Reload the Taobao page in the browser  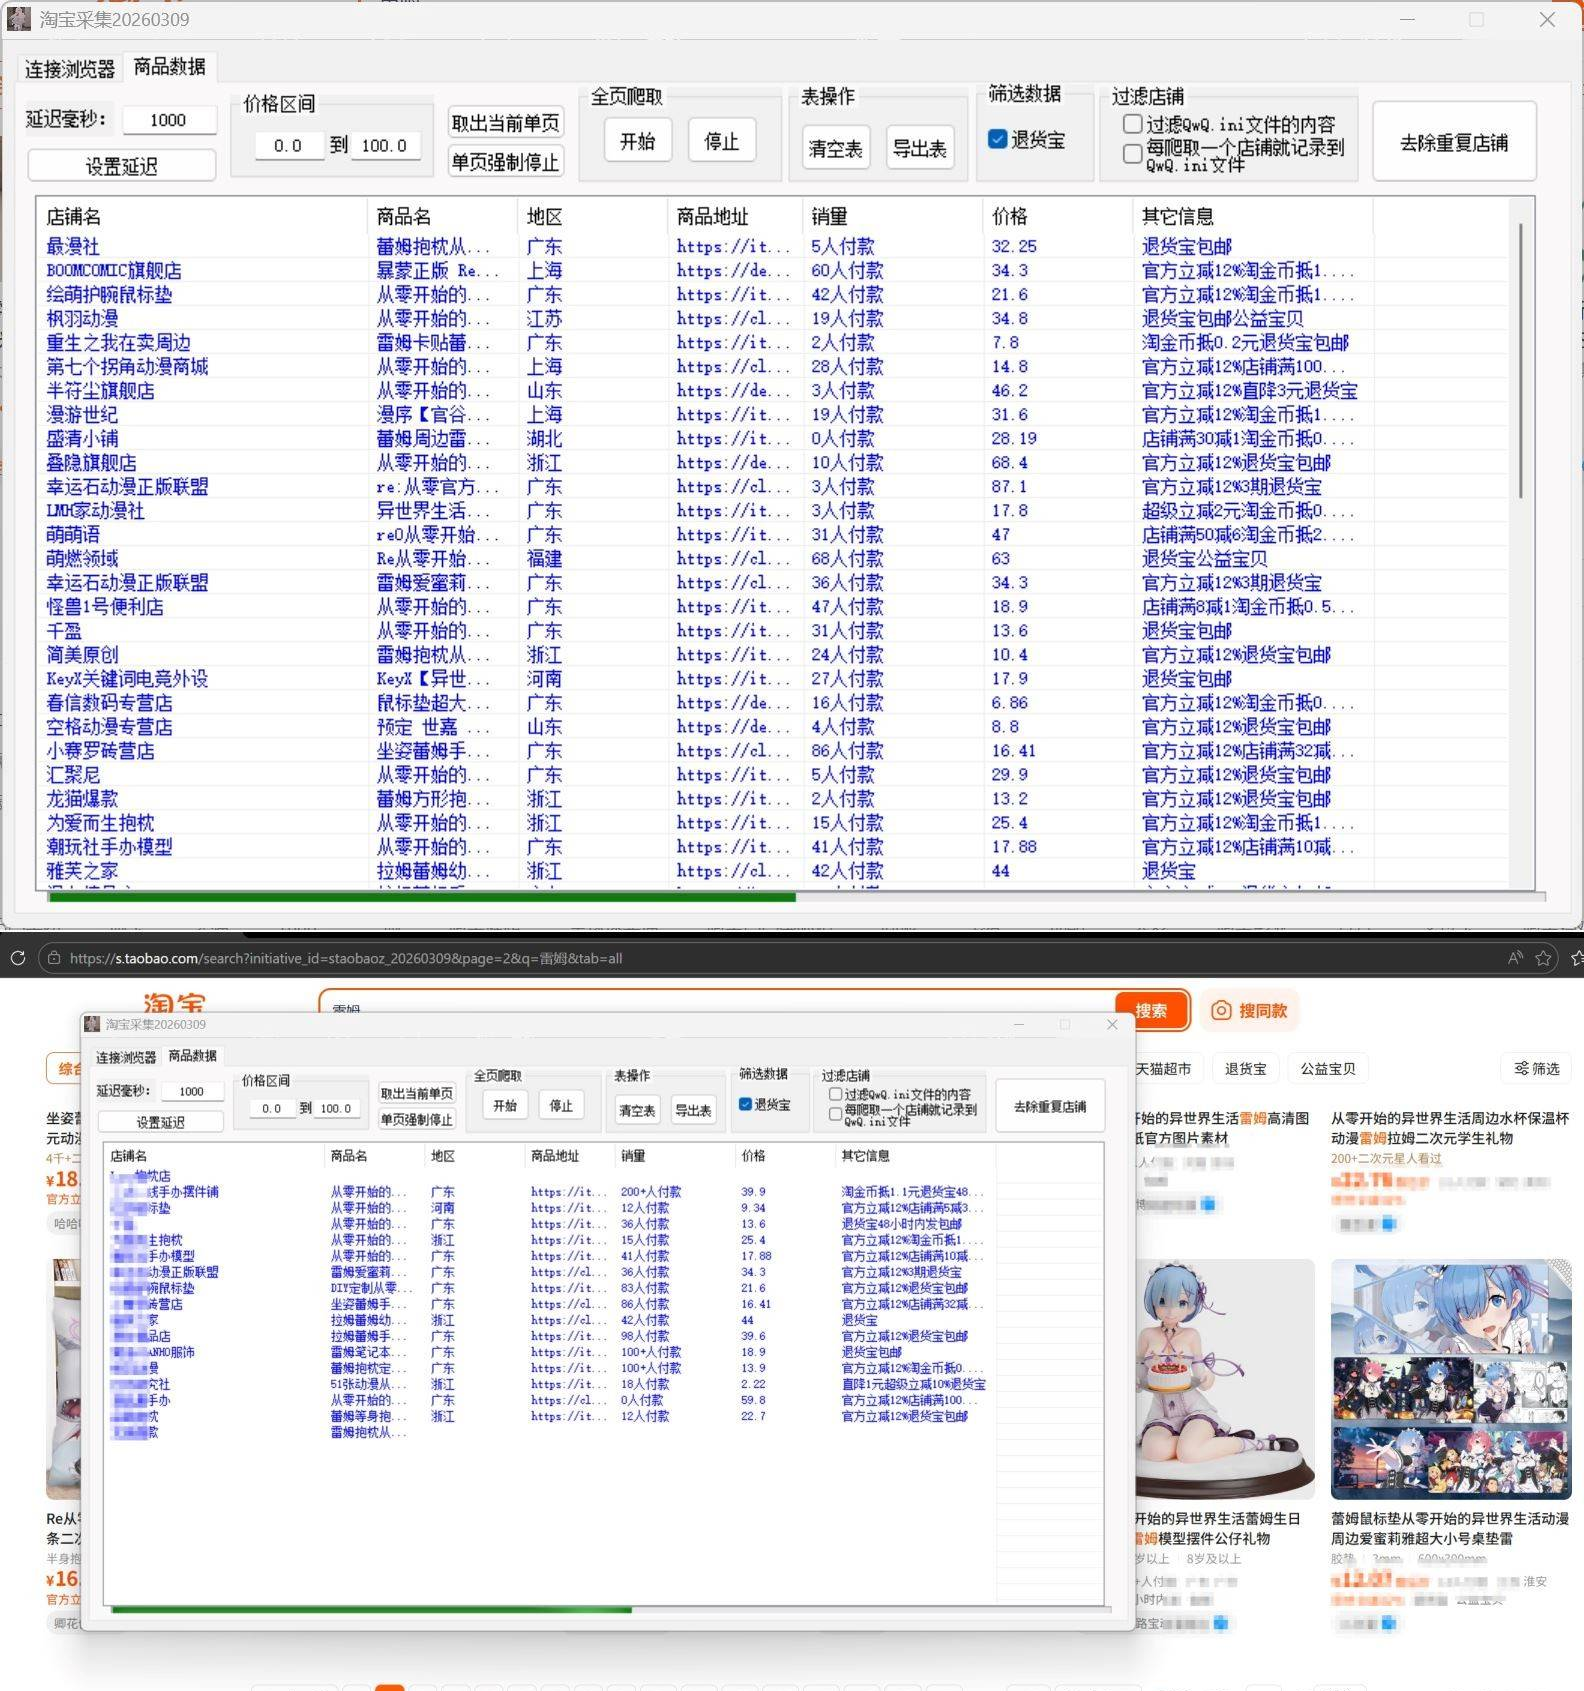17,958
